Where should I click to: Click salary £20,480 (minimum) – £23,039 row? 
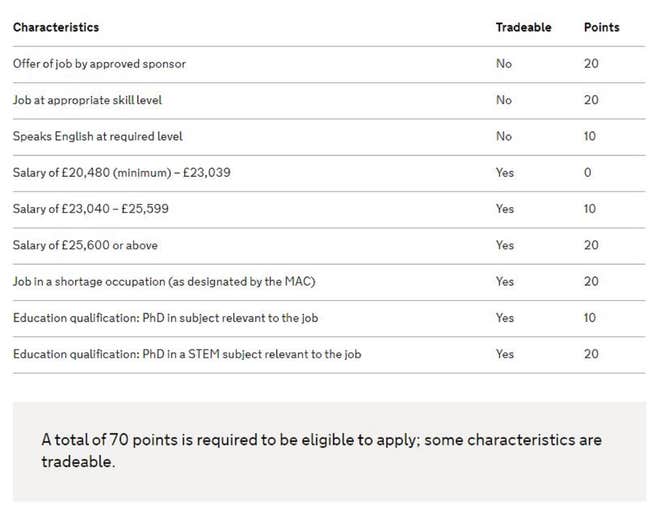tap(329, 173)
